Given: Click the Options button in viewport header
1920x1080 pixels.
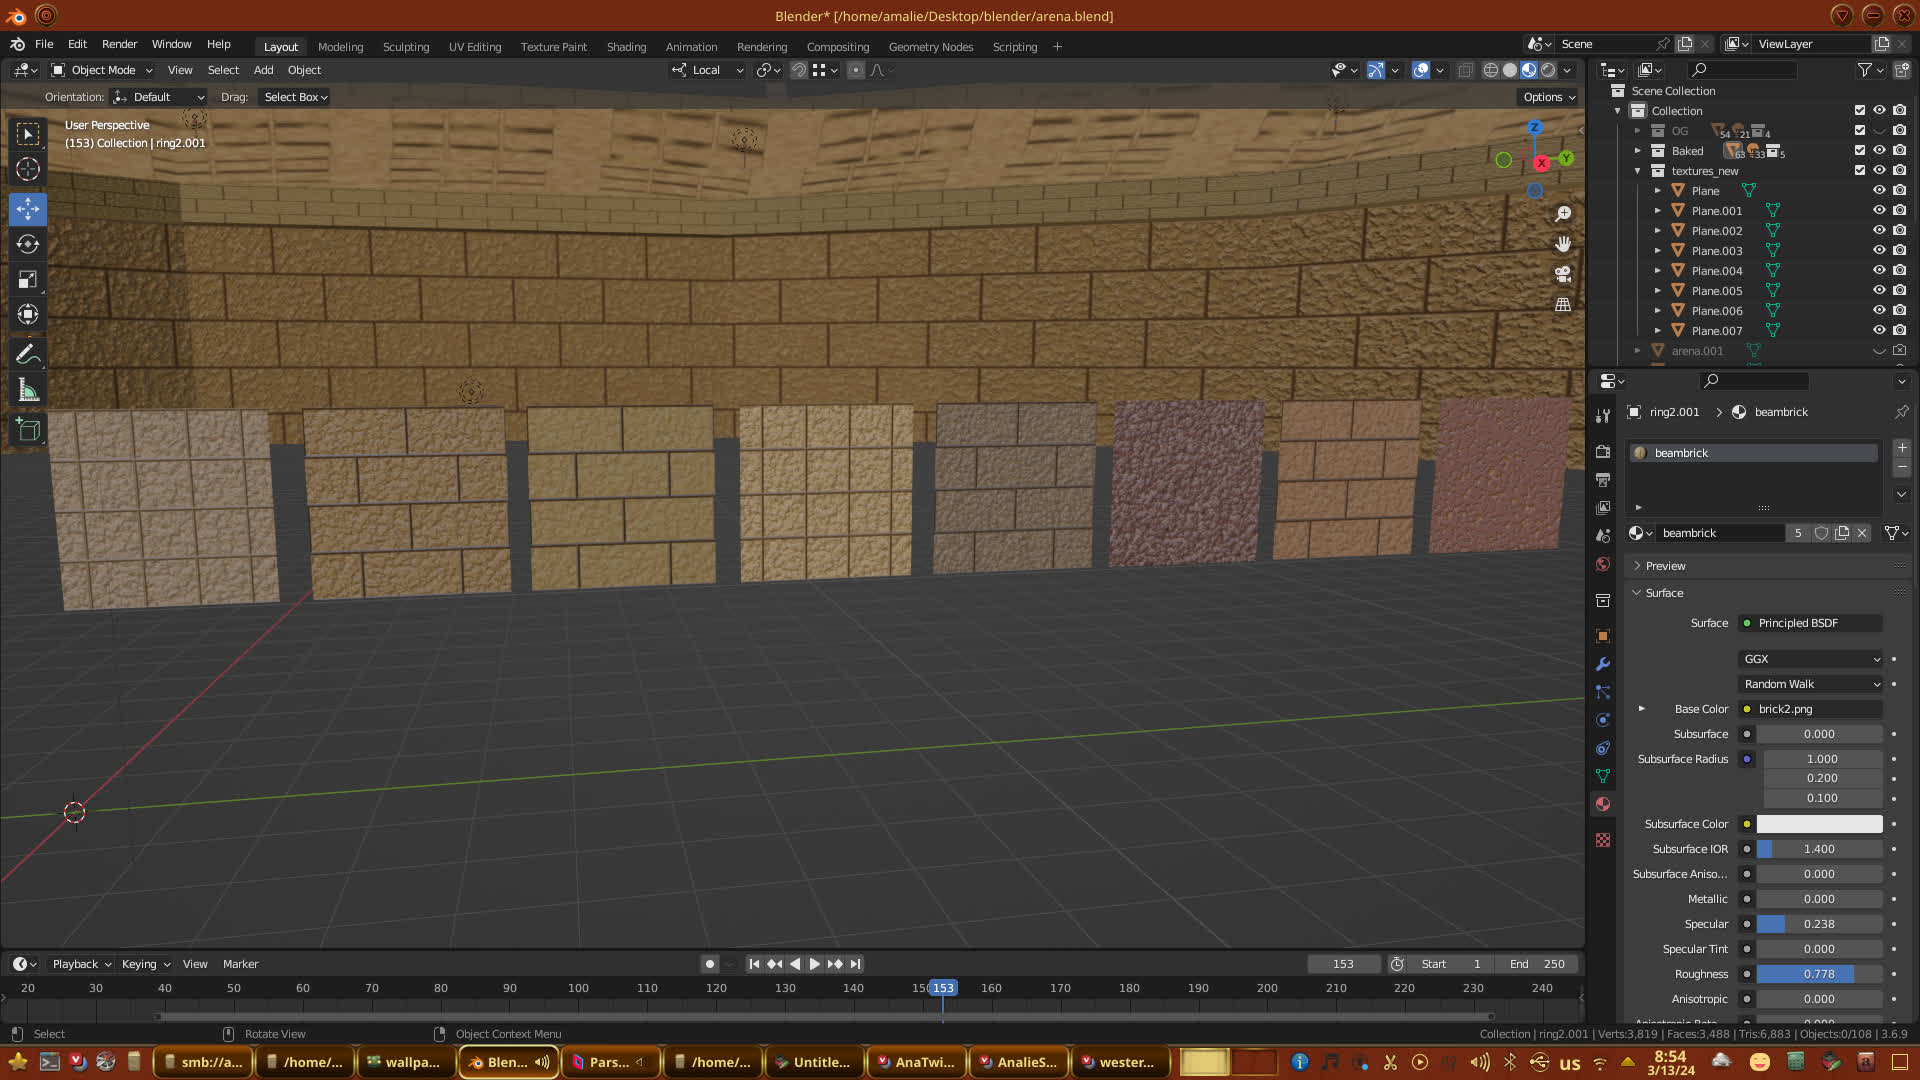Looking at the screenshot, I should (1548, 97).
